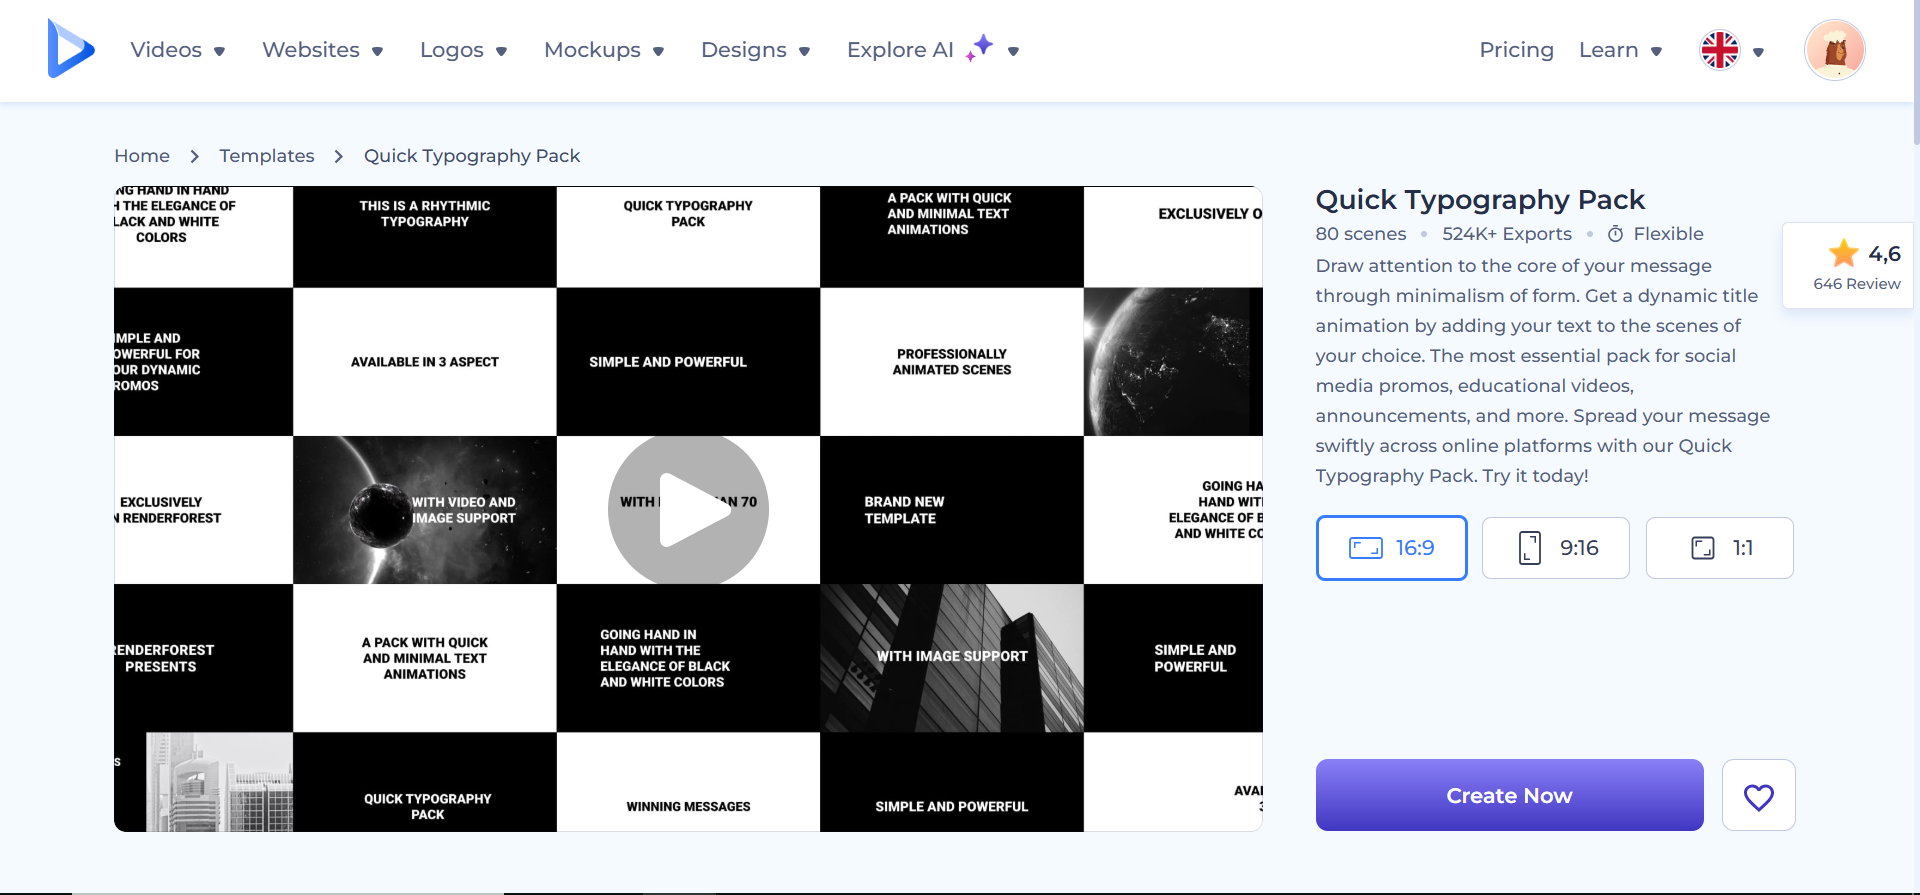Click the Flexible stopwatch icon

(1615, 234)
